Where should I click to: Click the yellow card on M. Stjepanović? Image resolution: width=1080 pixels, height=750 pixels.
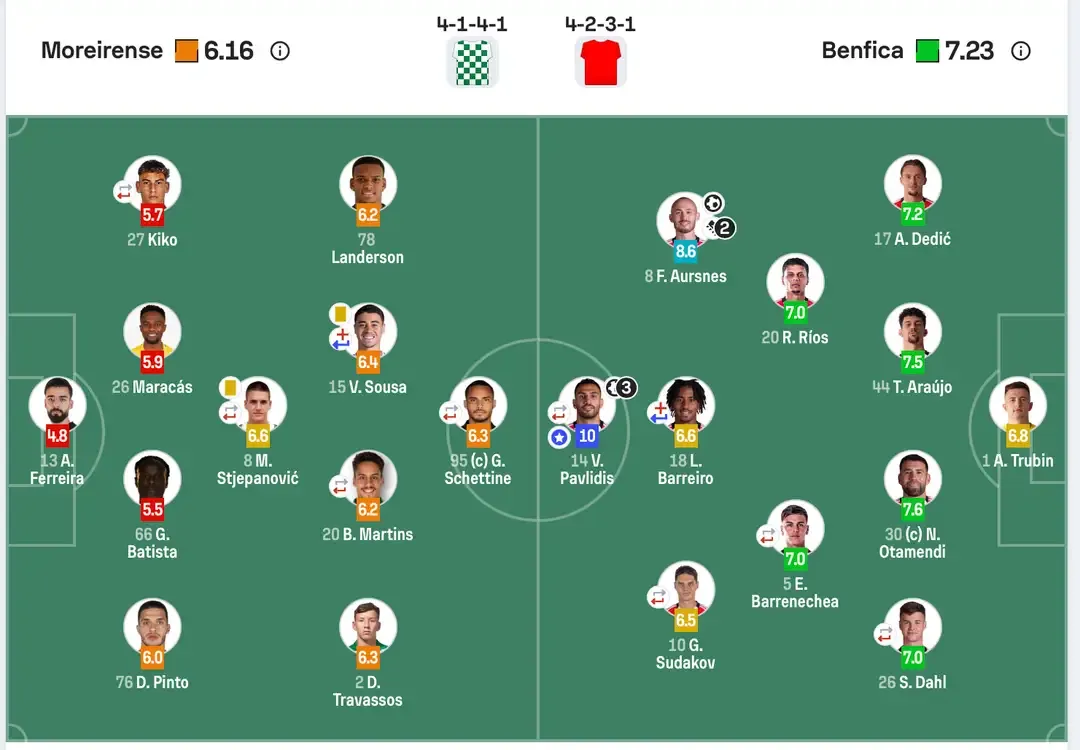pos(230,386)
